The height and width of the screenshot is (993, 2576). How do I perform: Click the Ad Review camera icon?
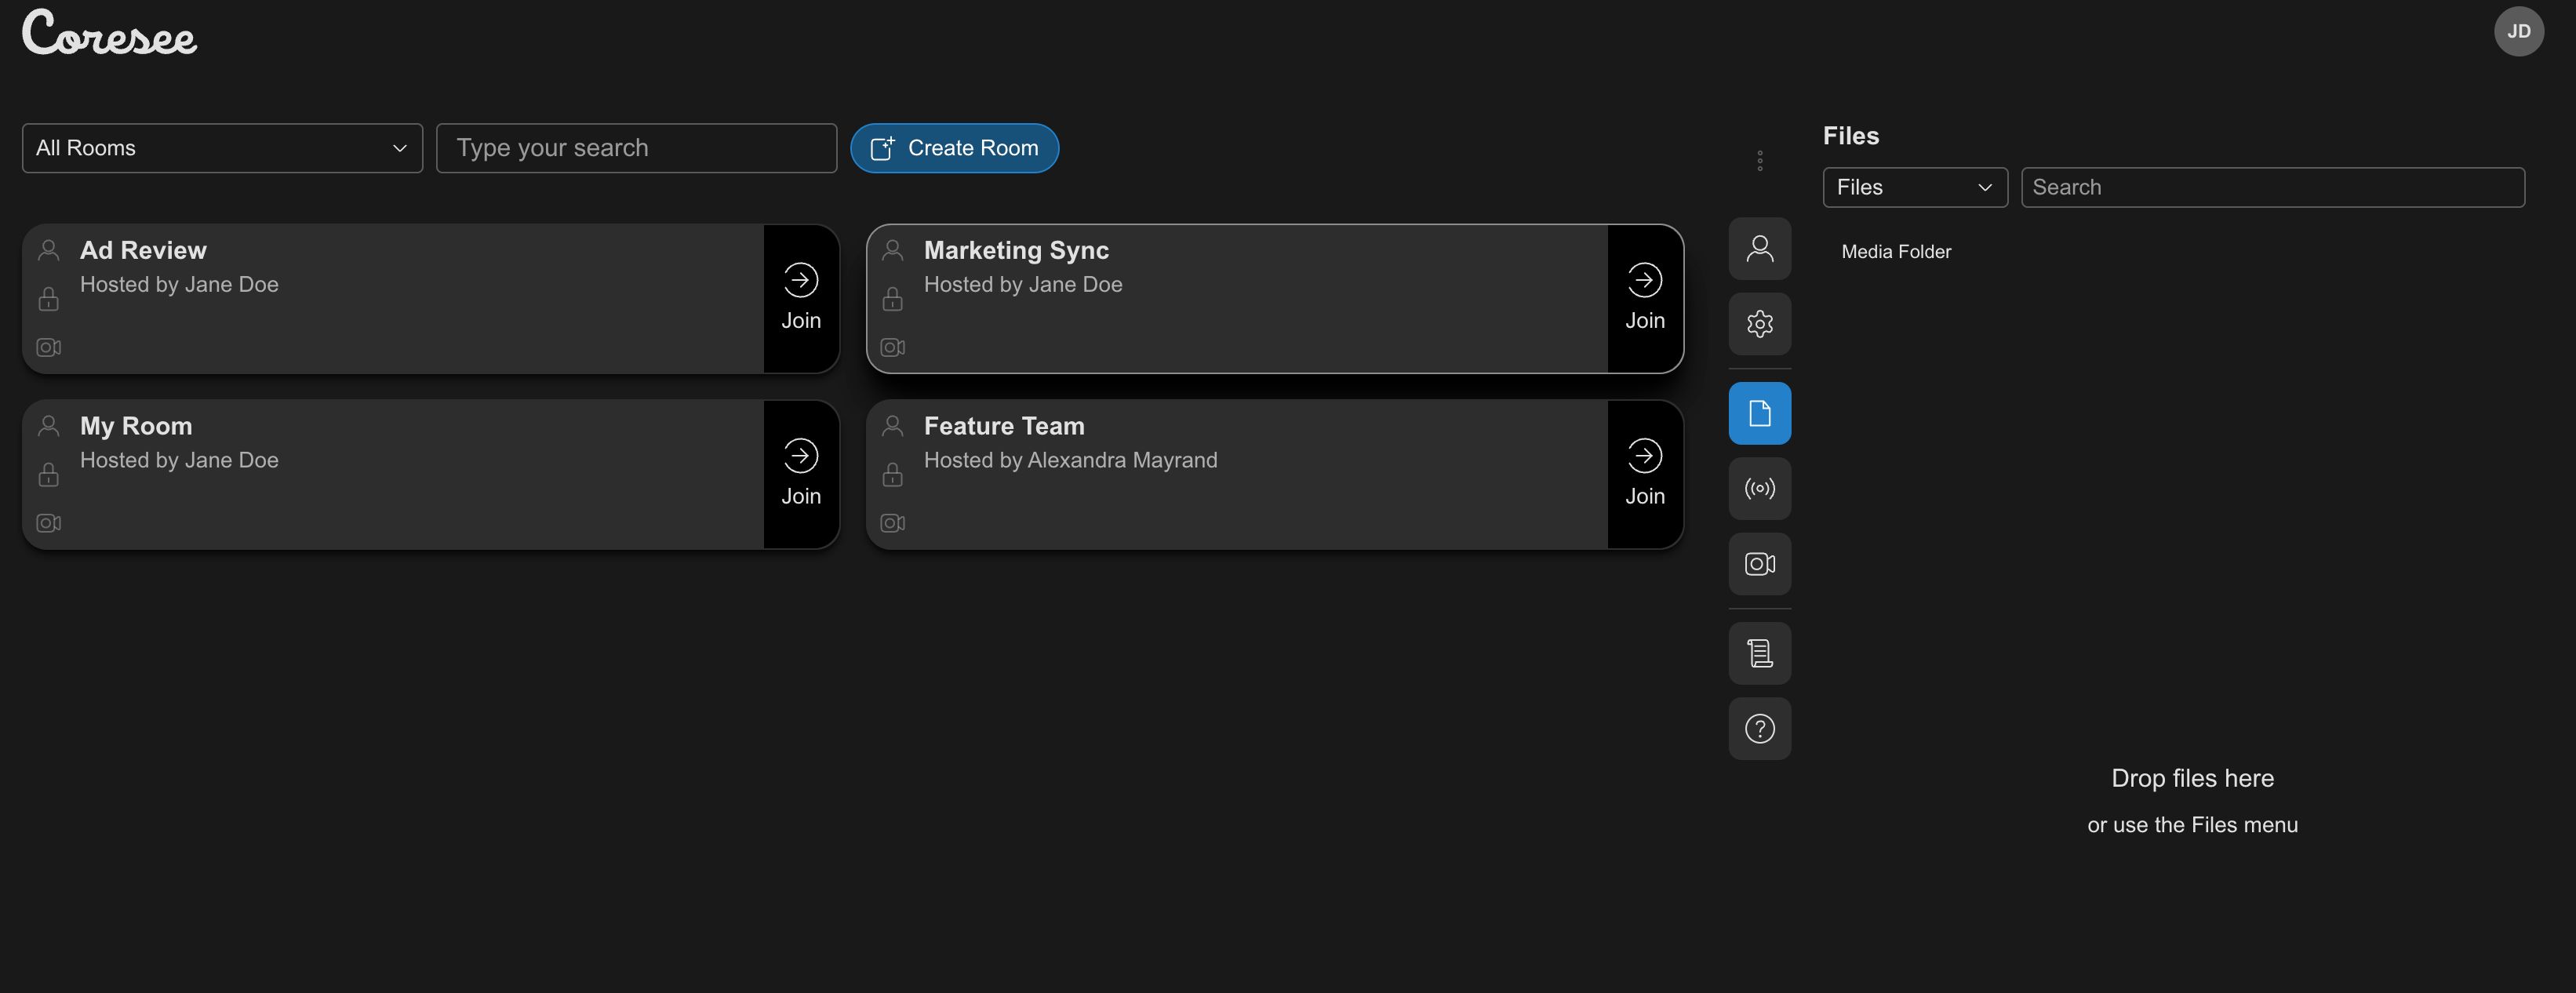pyautogui.click(x=49, y=347)
